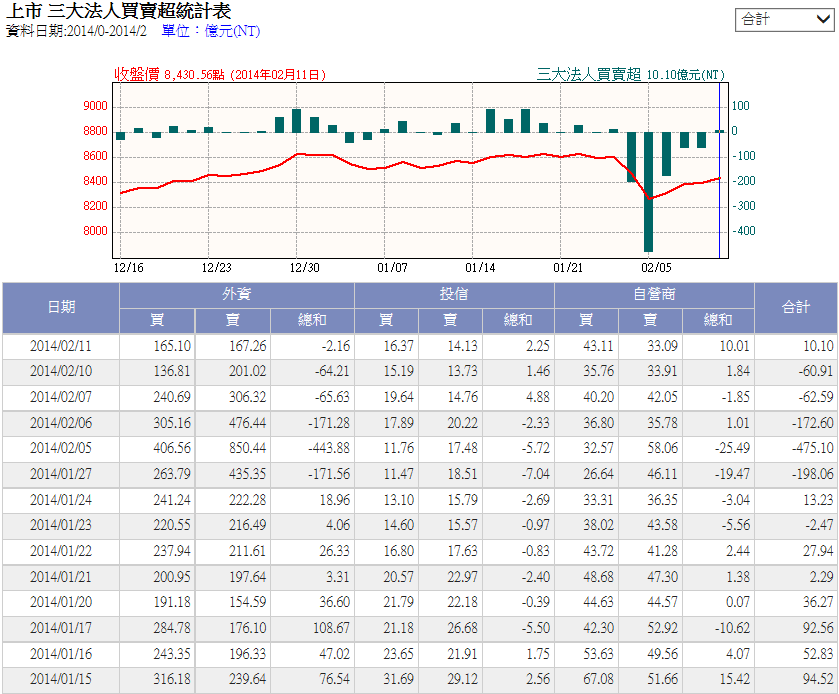Click trust net value -7.04
Viewport: 839px width, 694px height.
(x=536, y=474)
